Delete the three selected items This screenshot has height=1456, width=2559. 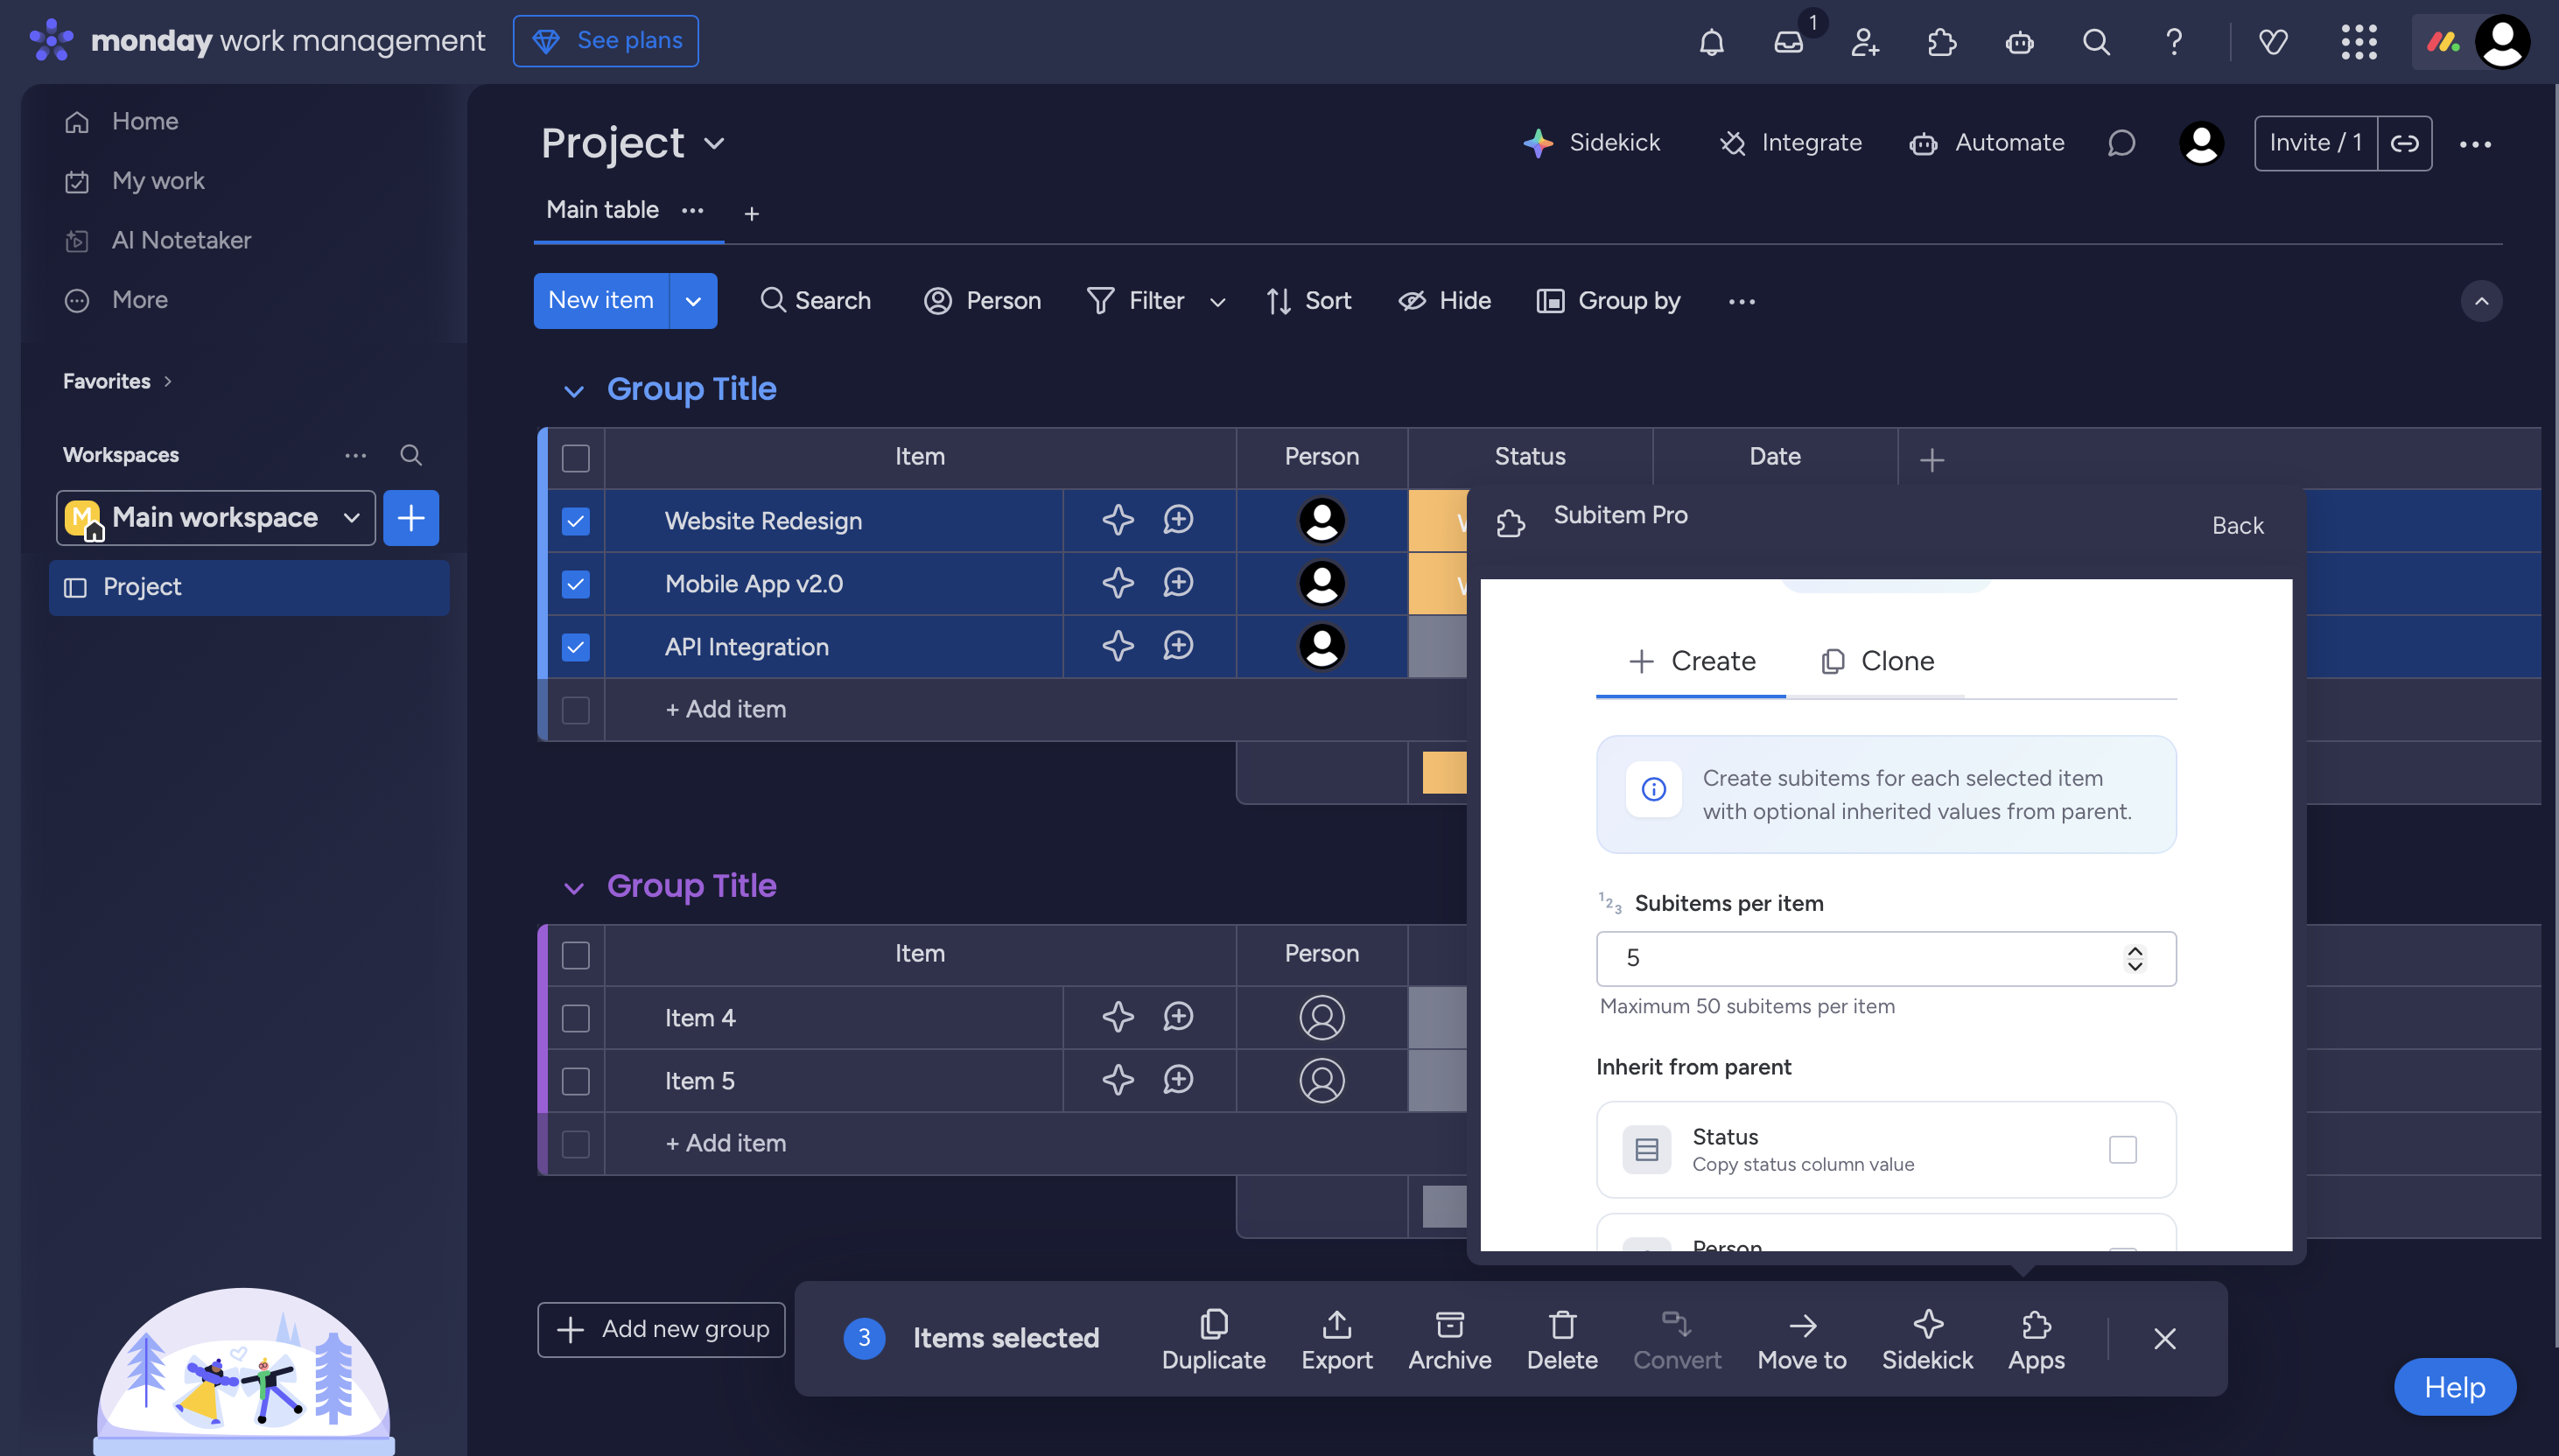(1561, 1337)
